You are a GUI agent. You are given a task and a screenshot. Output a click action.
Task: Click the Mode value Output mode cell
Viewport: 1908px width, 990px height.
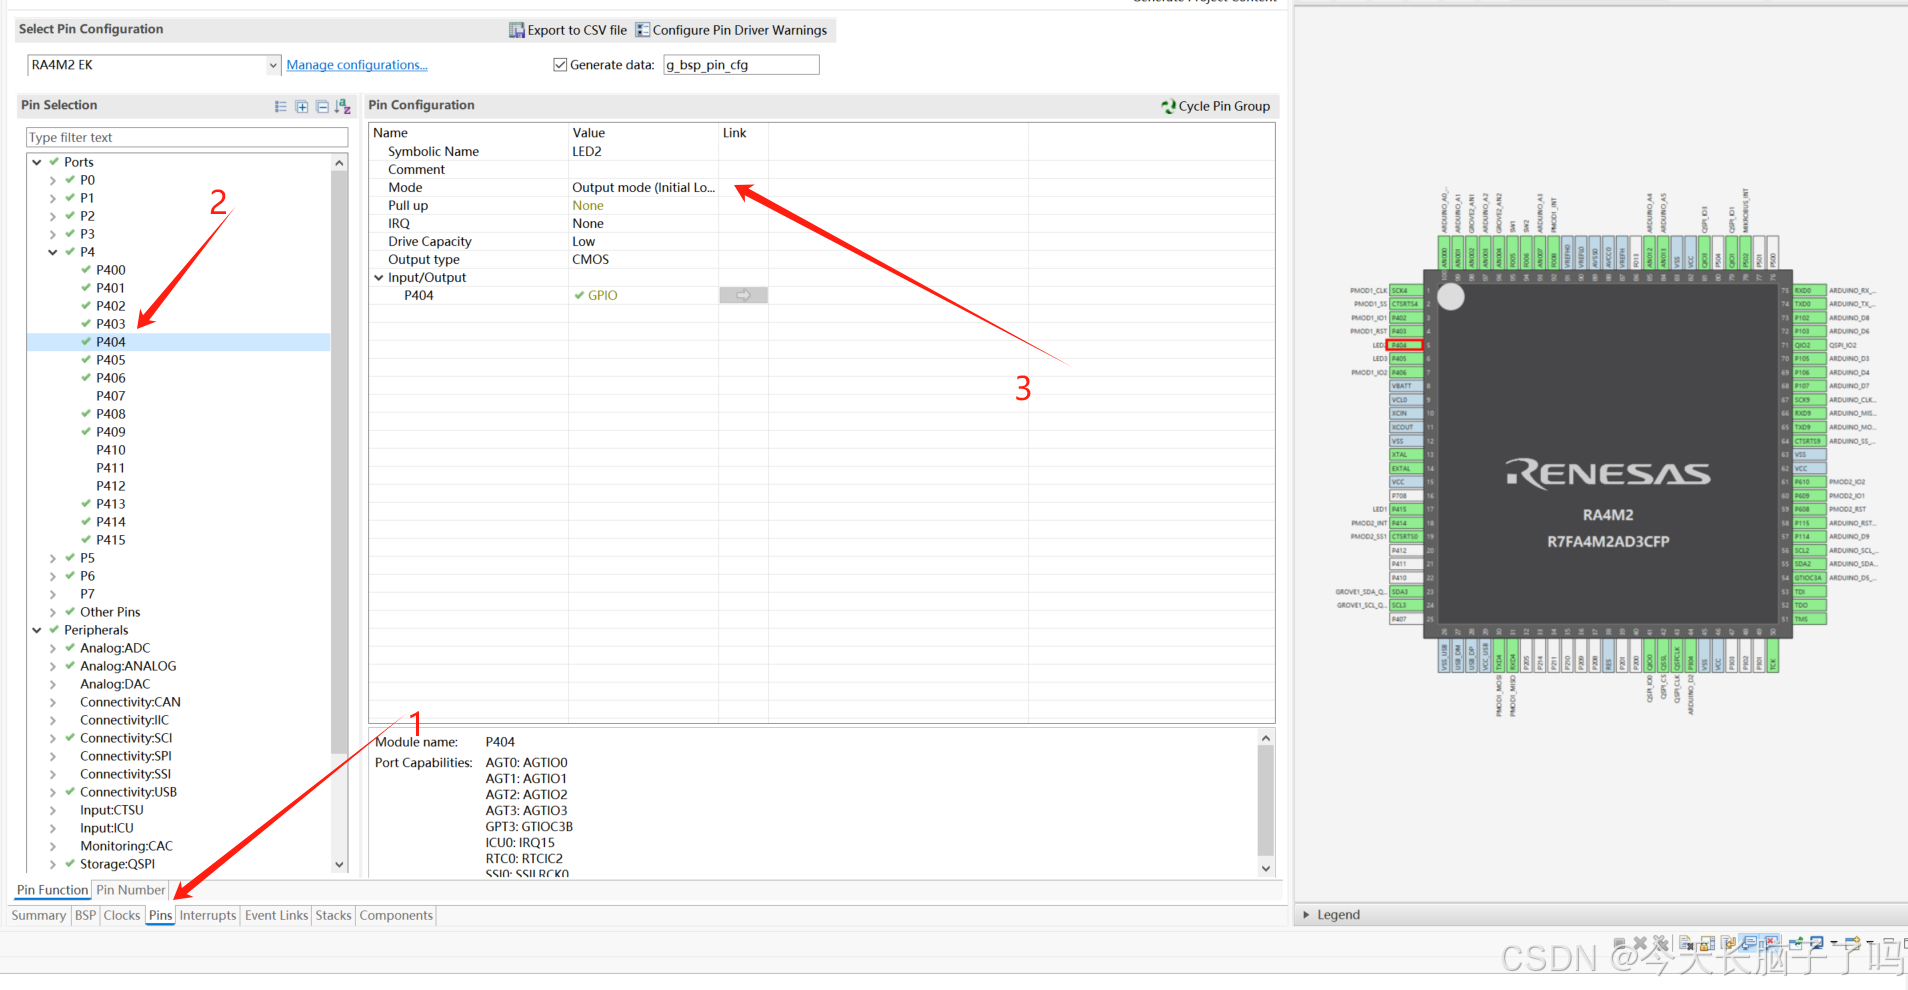pyautogui.click(x=643, y=187)
